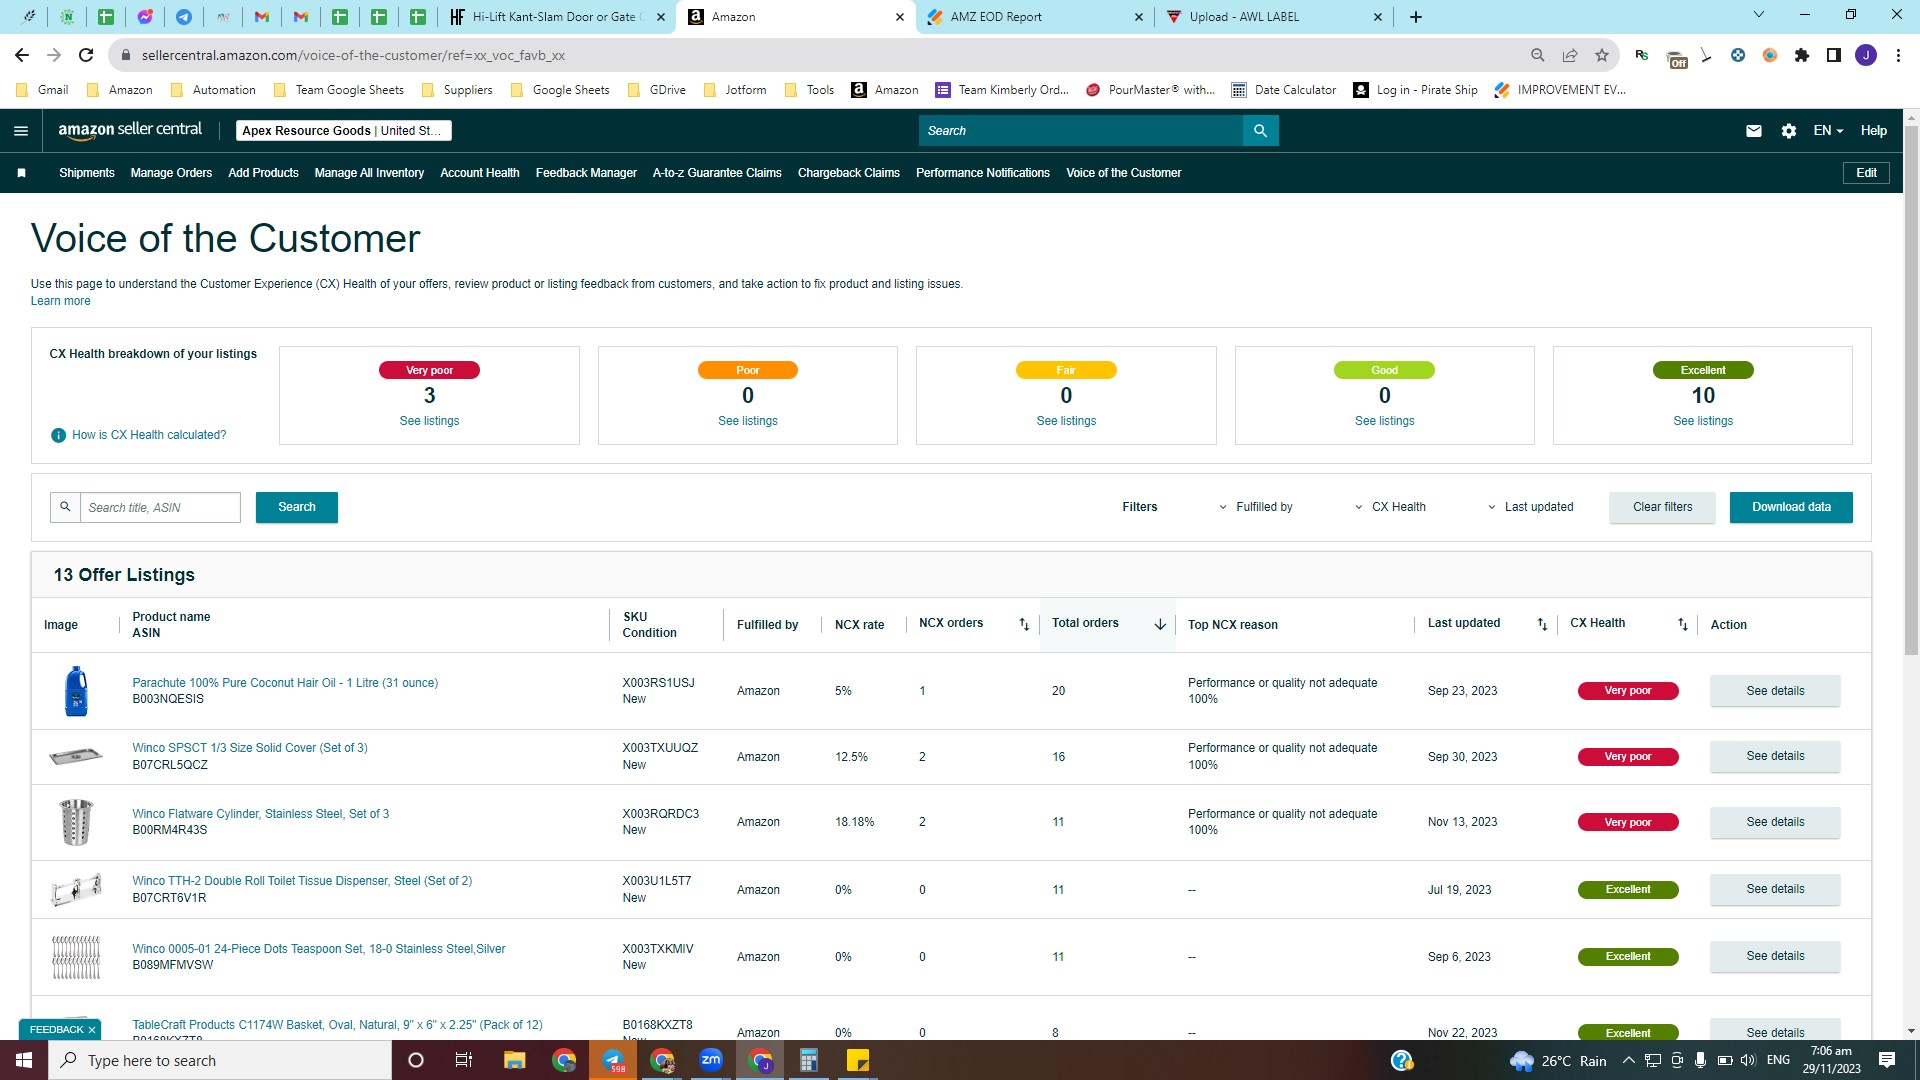Go back using the browser back arrow
Screen dimensions: 1920x1080
point(22,55)
